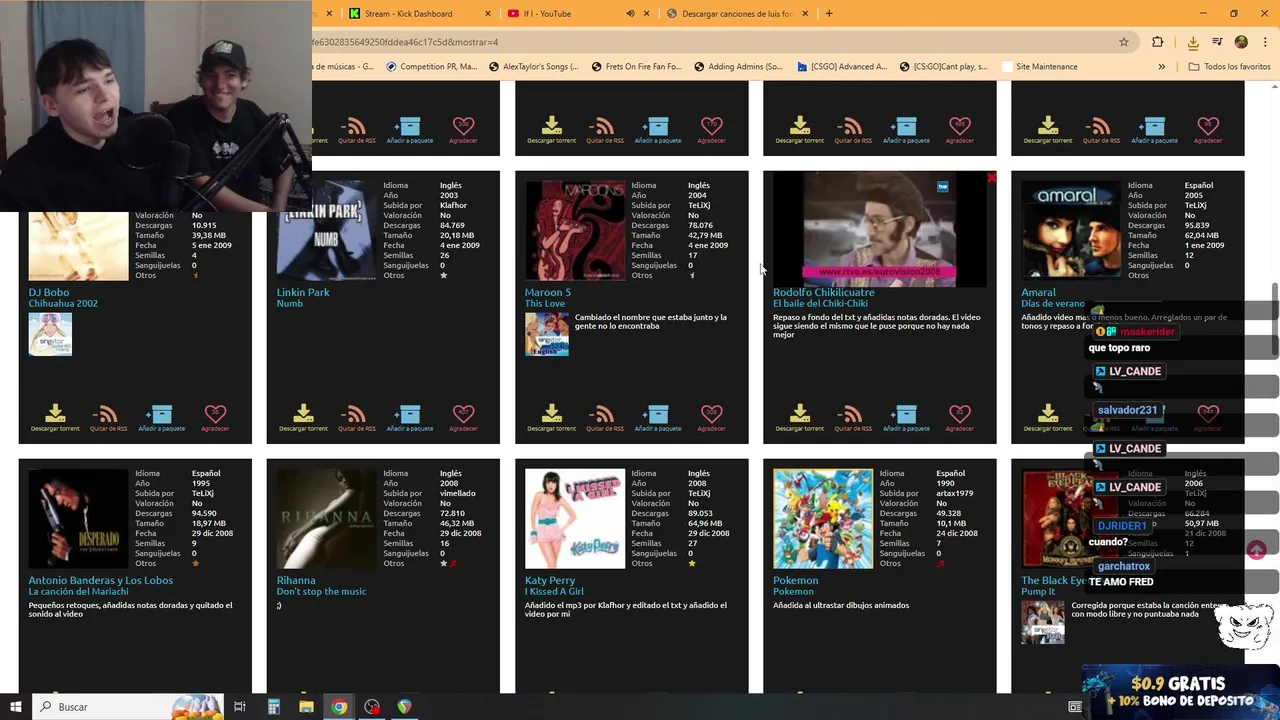Close the Stream - Kick Dashboard tab

tap(488, 14)
